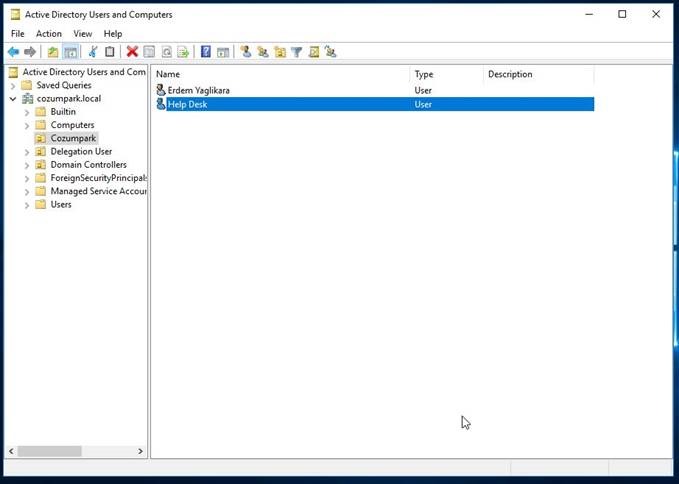Sort by the Type column header
Image resolution: width=679 pixels, height=484 pixels.
[446, 74]
